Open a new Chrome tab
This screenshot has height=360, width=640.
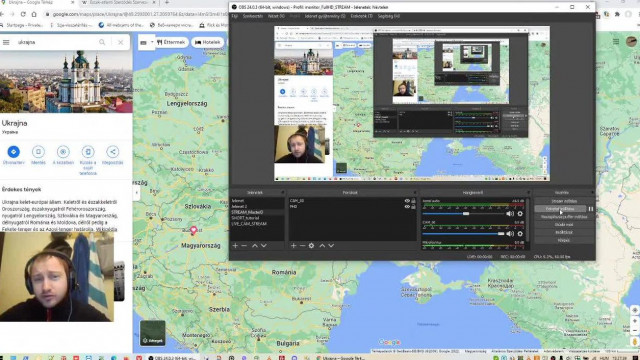pos(167,2)
